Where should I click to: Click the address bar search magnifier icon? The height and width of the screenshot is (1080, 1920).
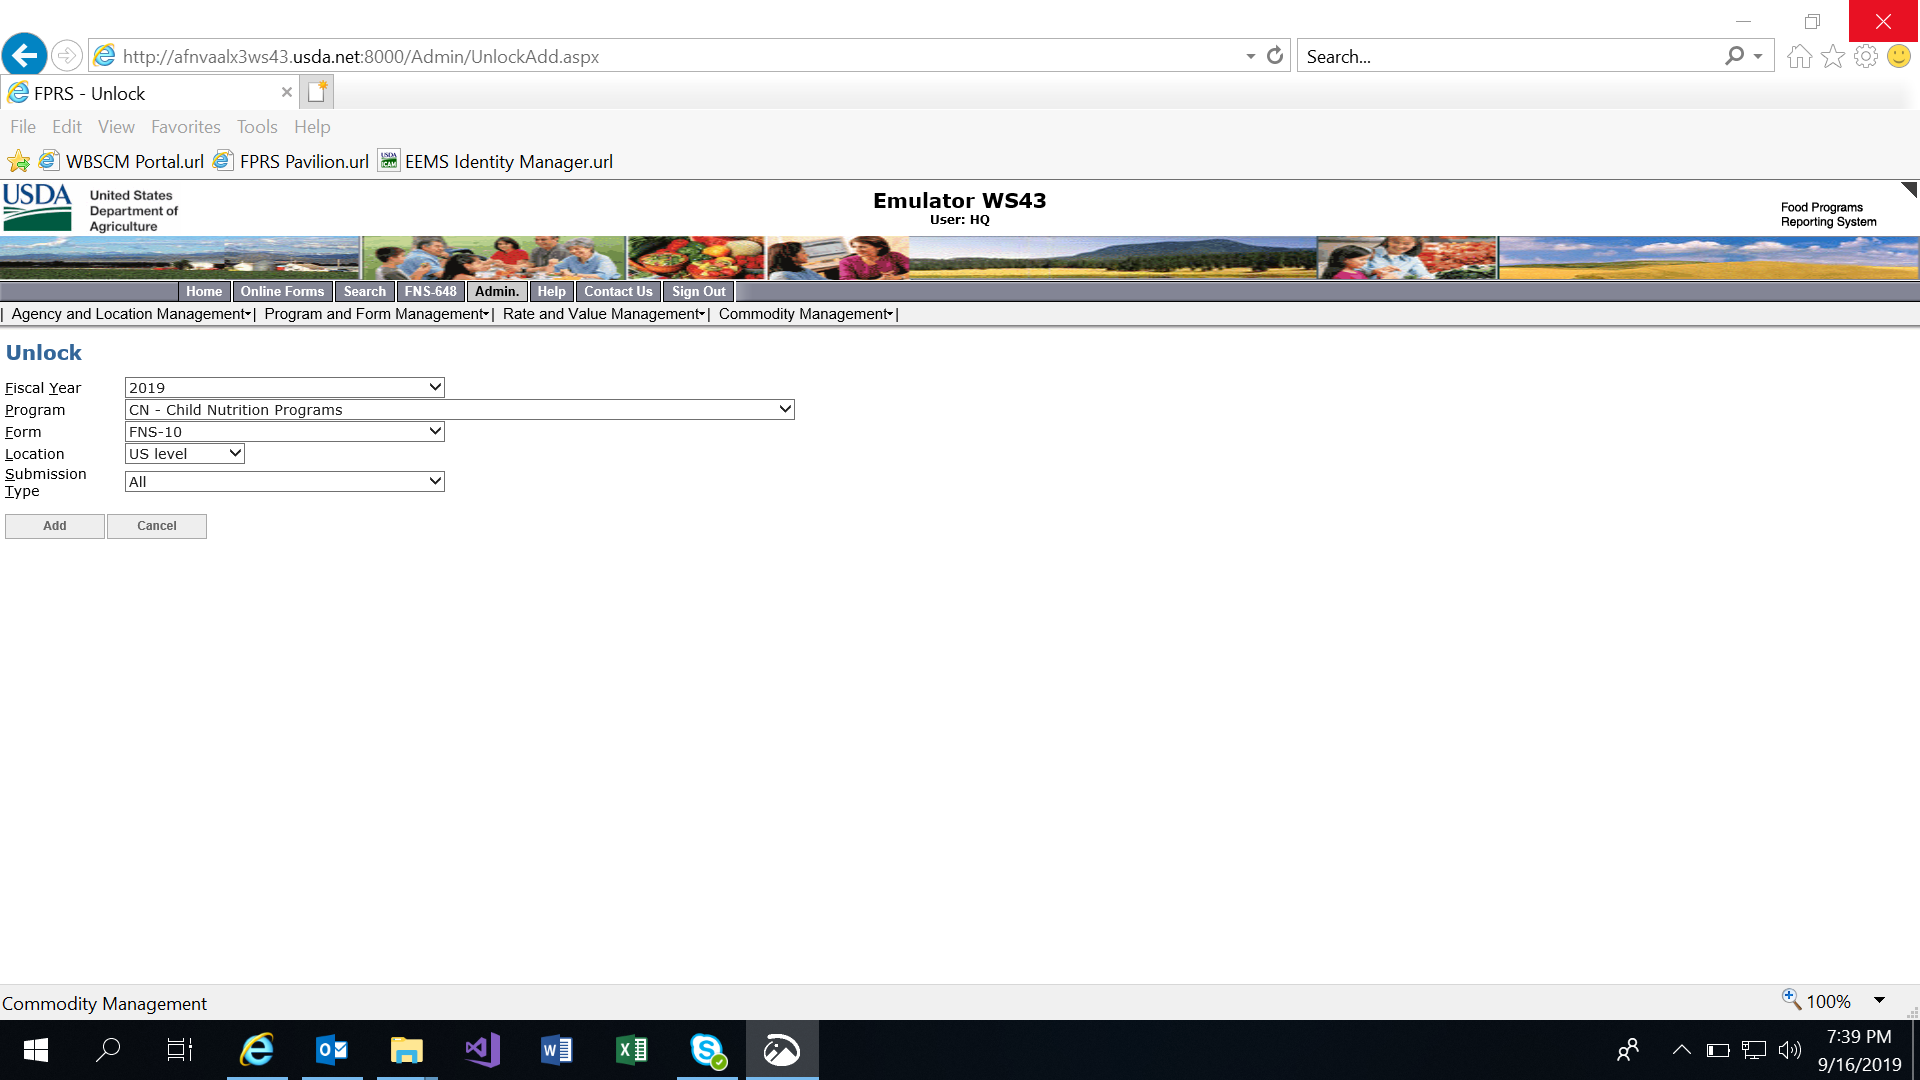[1734, 56]
